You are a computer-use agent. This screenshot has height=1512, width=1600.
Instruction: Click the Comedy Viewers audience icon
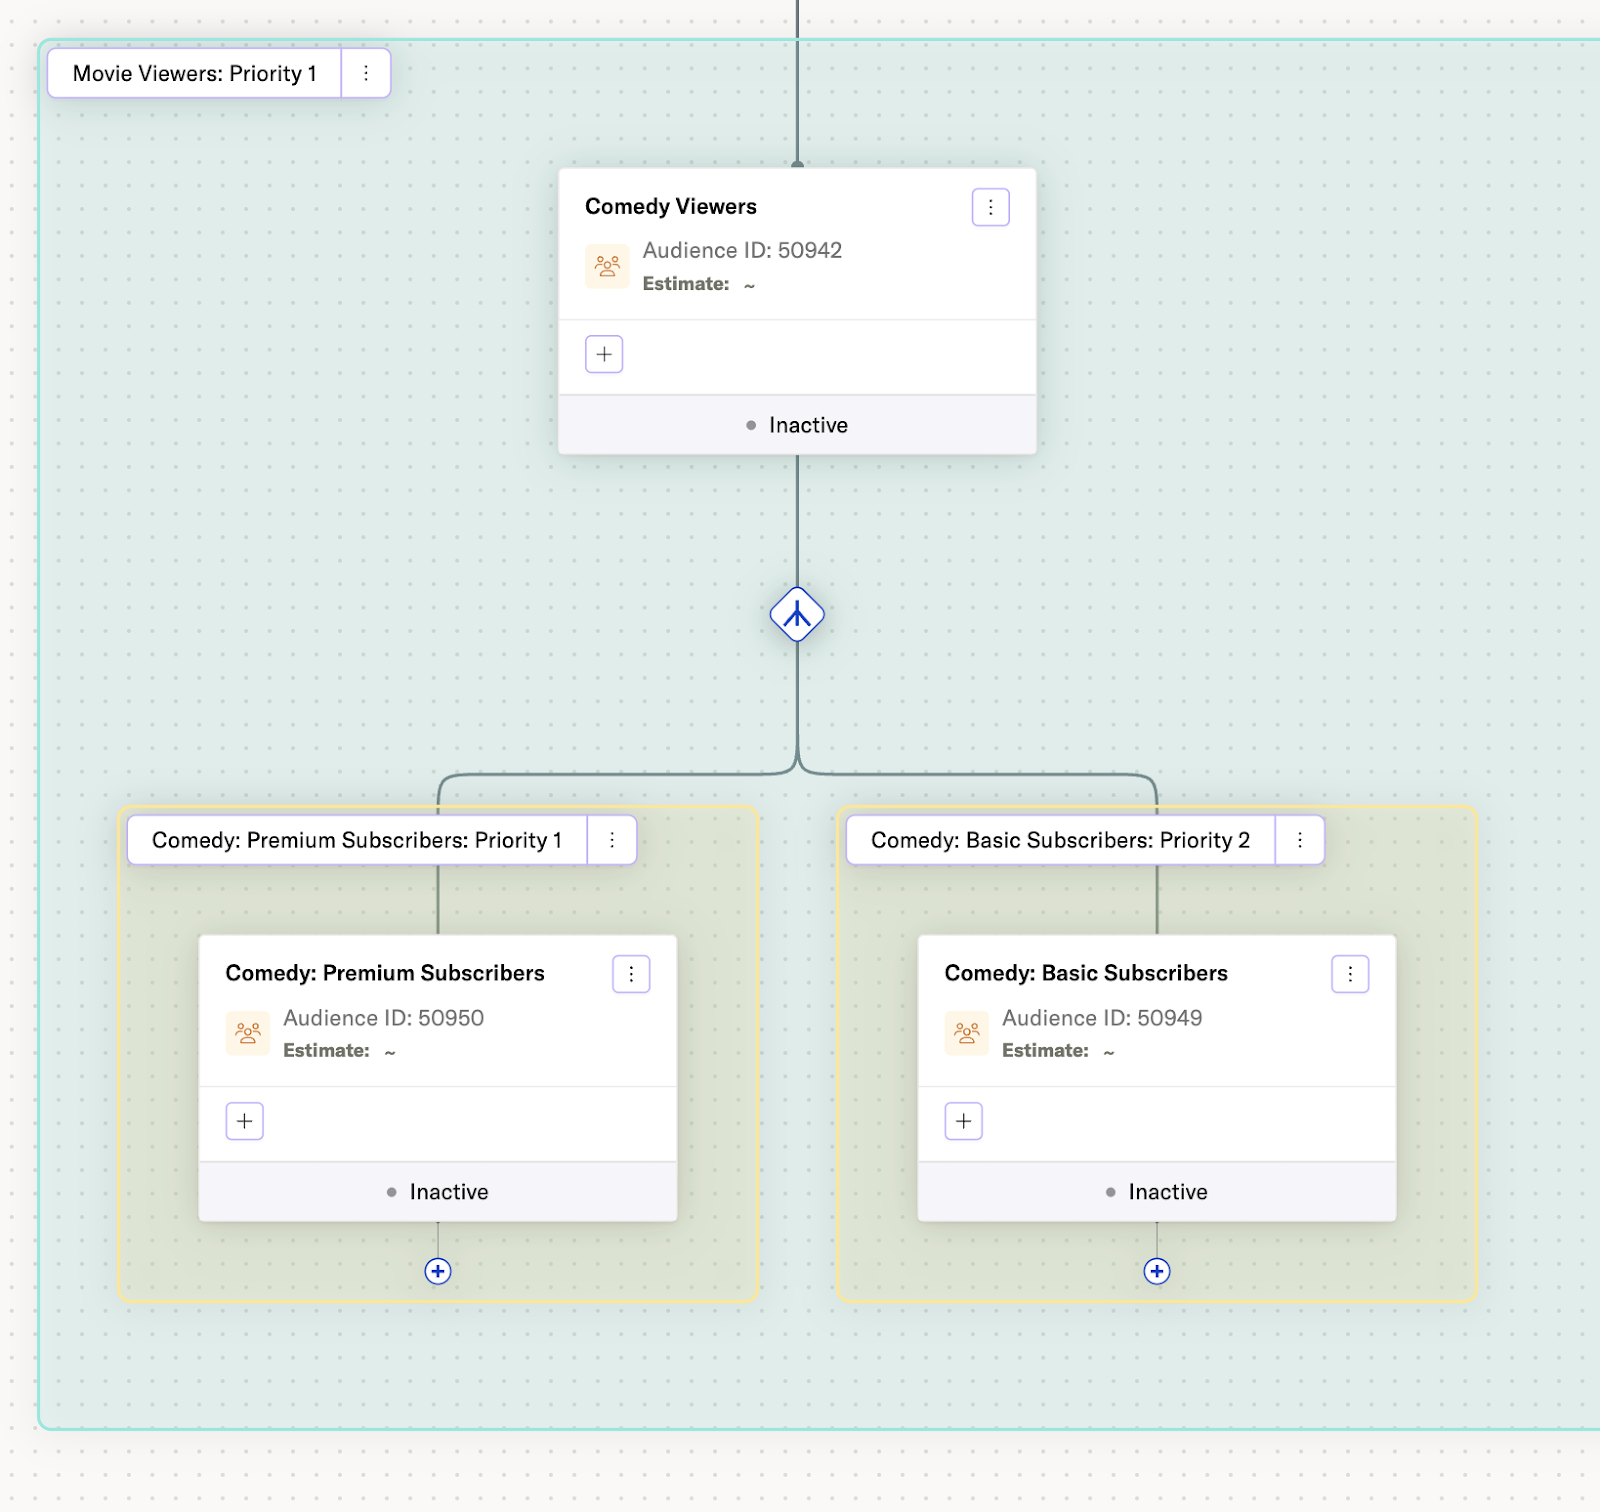click(607, 267)
